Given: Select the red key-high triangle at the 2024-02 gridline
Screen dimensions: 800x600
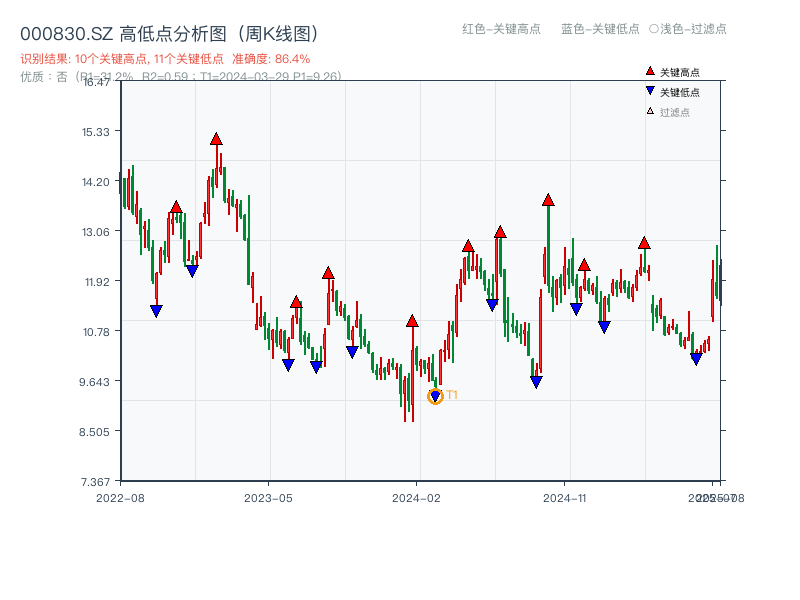Looking at the screenshot, I should (412, 321).
